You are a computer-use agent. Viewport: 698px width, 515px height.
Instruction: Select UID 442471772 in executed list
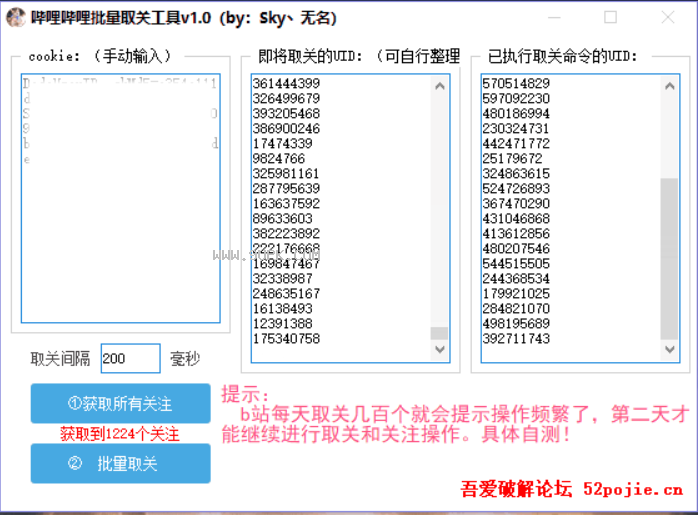pos(516,143)
